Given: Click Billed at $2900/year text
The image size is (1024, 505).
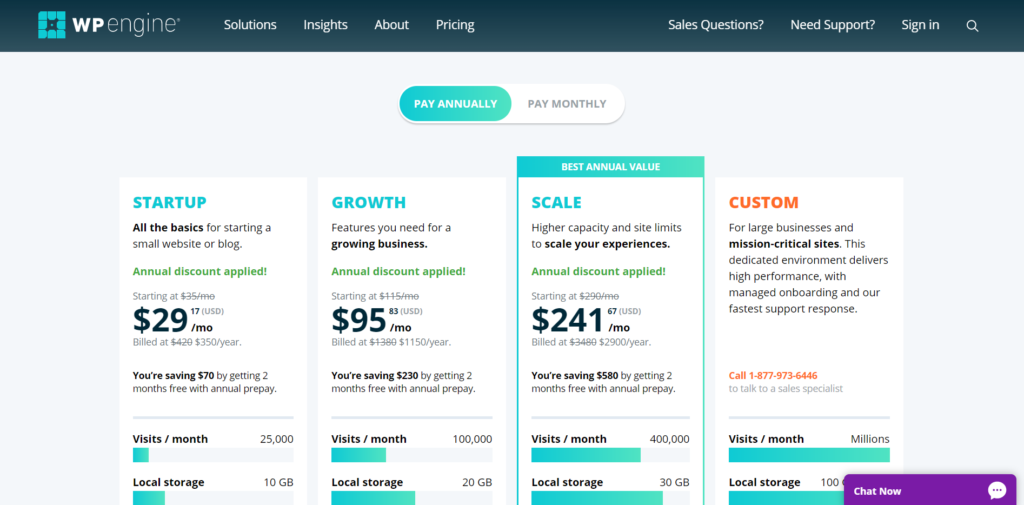Looking at the screenshot, I should (x=591, y=342).
